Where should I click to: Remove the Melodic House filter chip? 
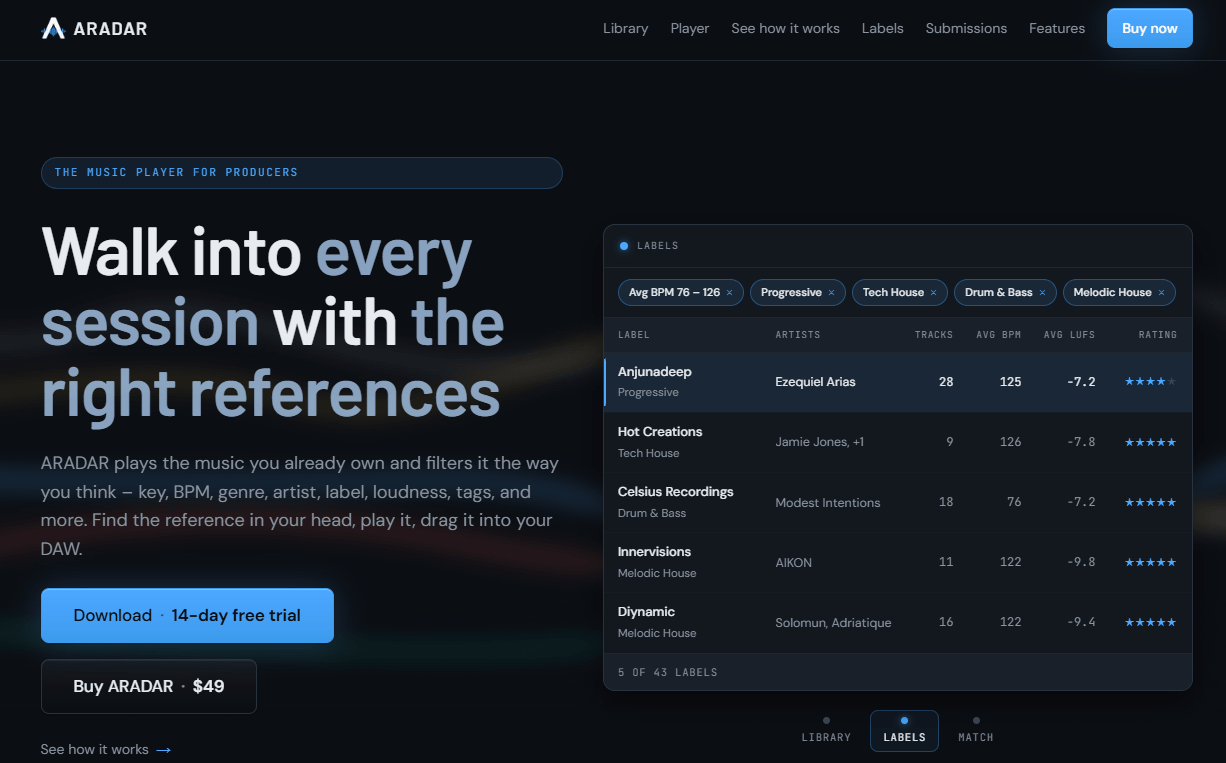[x=1161, y=293]
